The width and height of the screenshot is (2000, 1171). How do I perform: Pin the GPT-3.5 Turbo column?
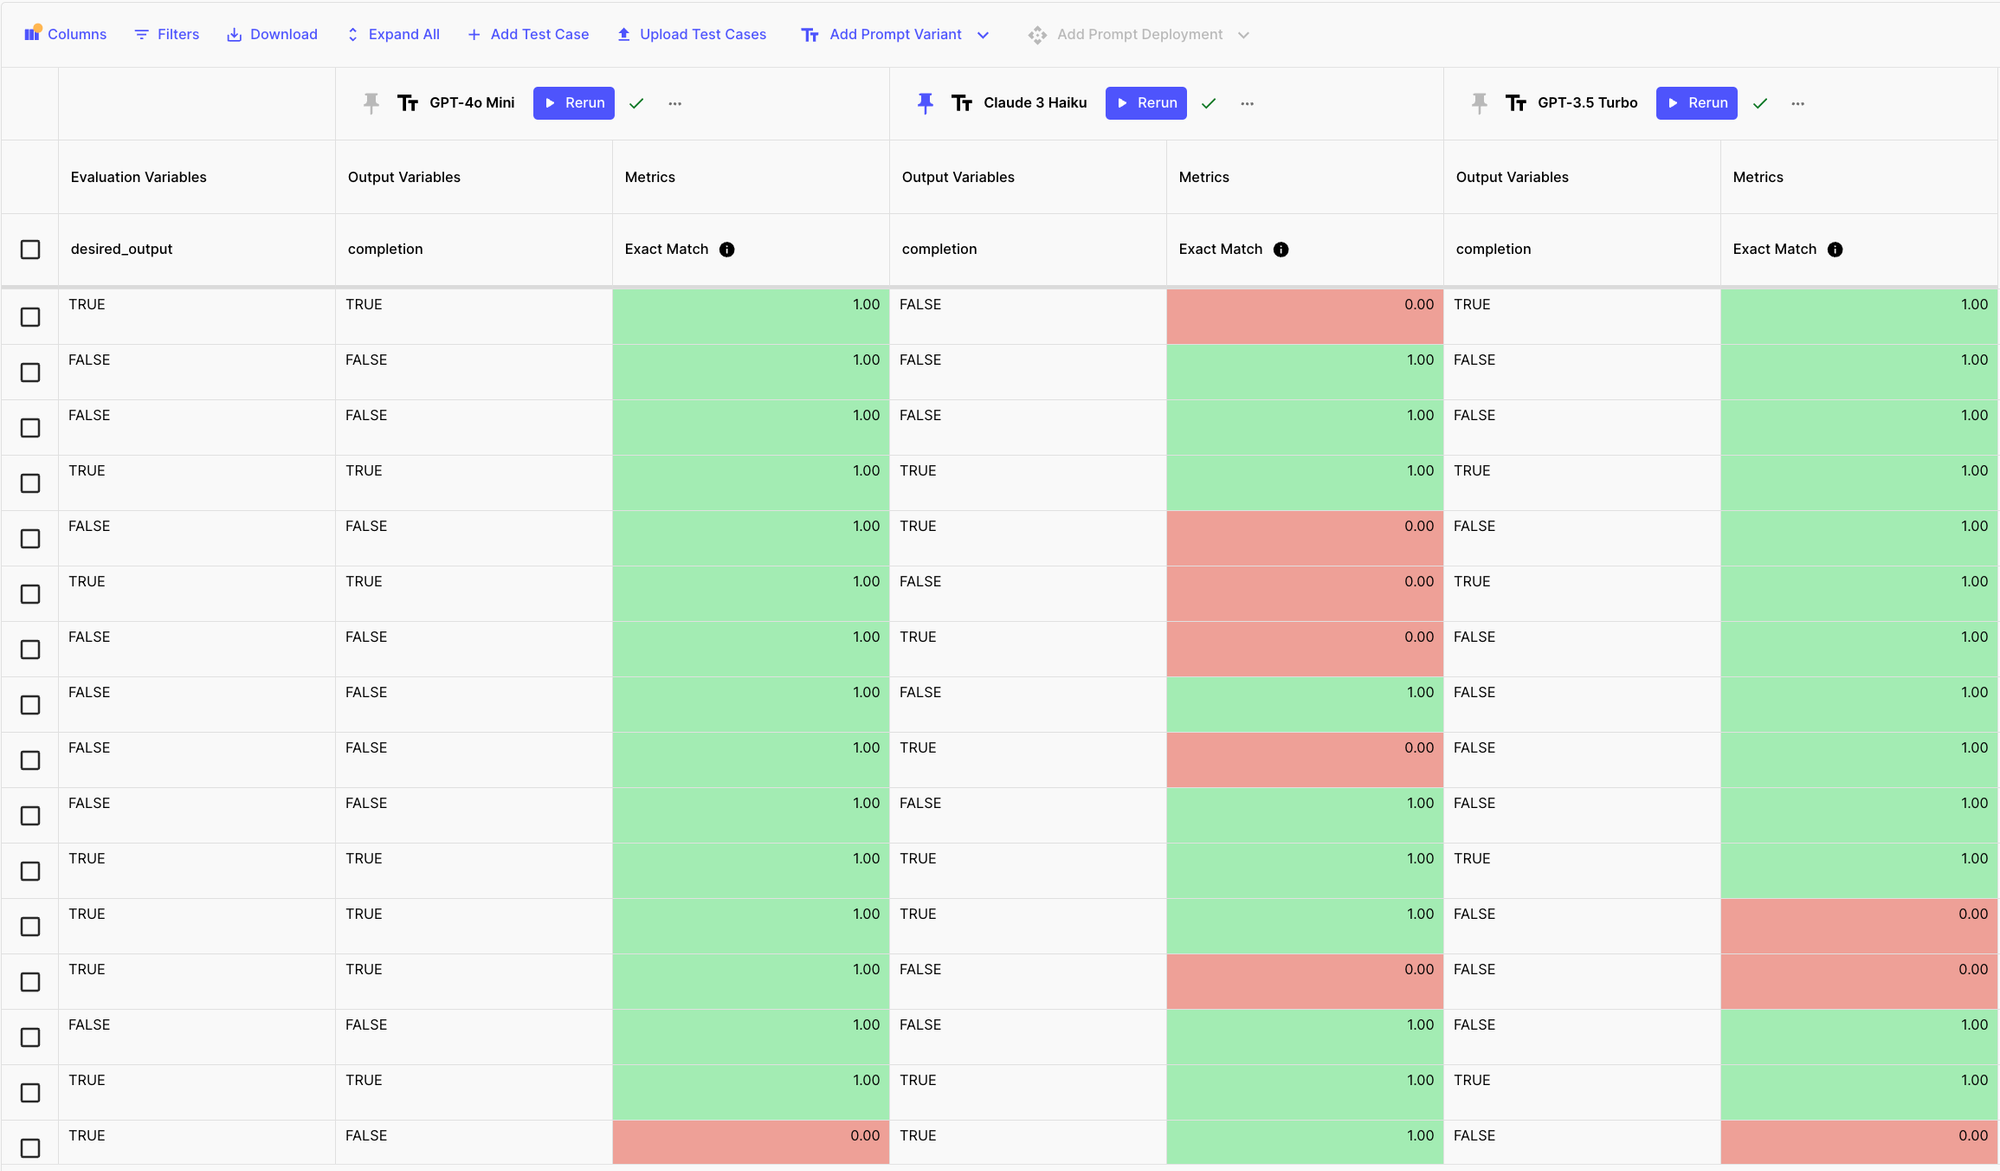1479,103
